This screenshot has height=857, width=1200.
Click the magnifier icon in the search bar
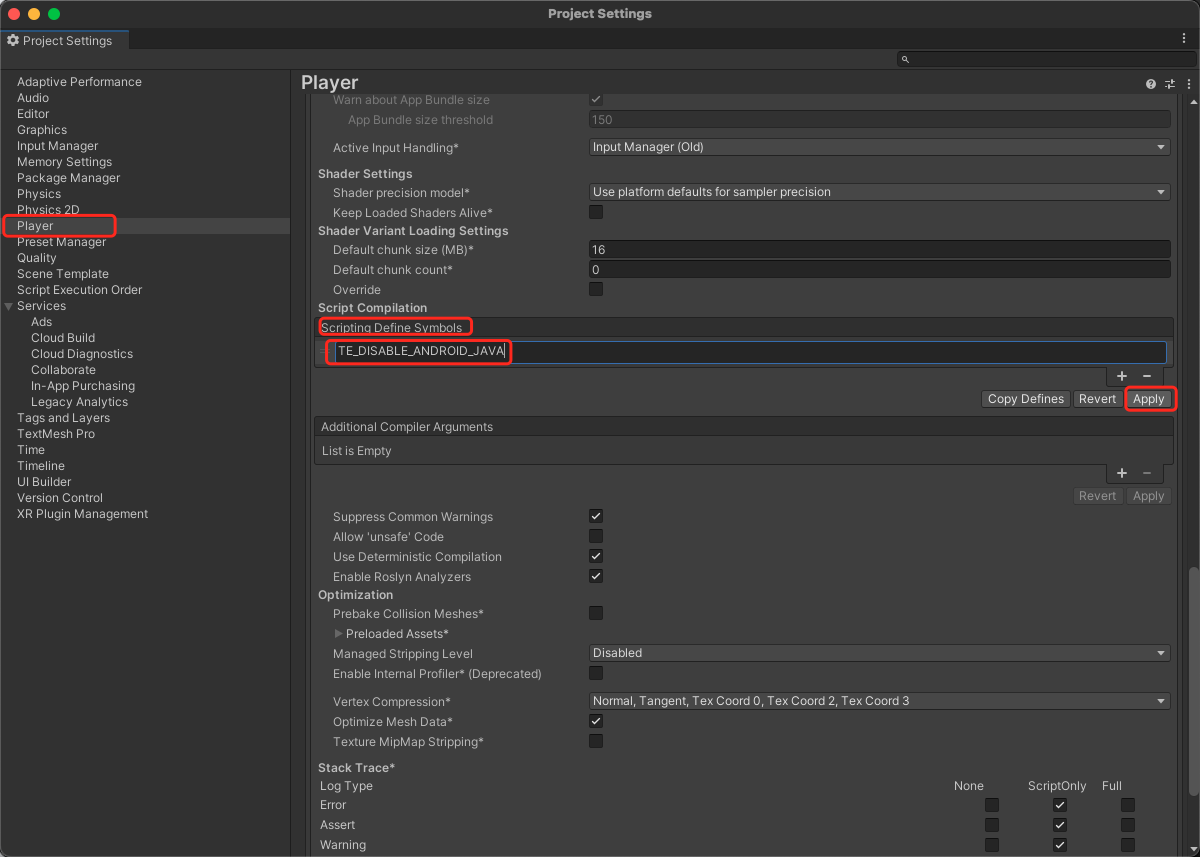tap(906, 60)
